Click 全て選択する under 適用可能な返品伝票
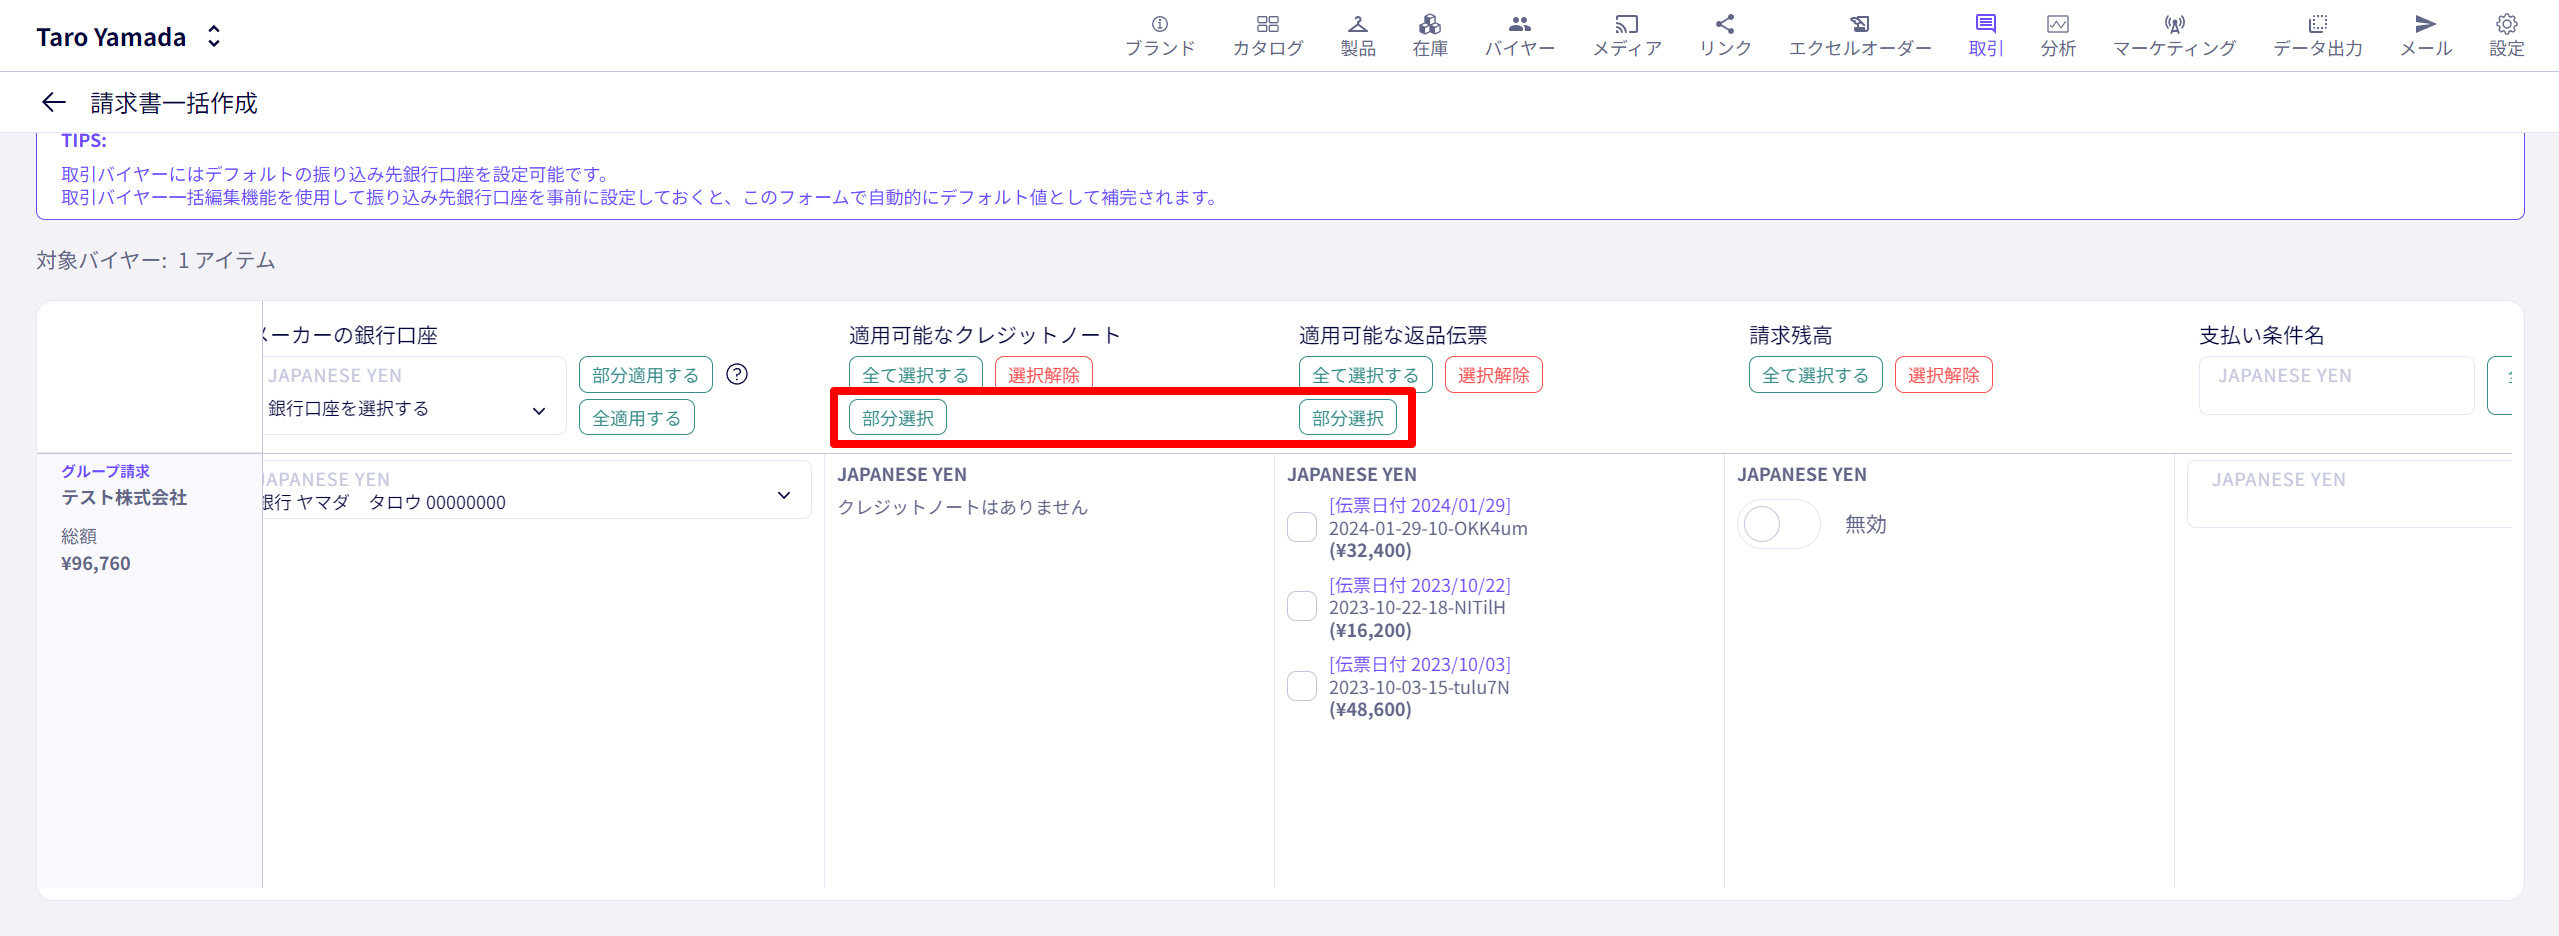2559x936 pixels. click(1365, 374)
